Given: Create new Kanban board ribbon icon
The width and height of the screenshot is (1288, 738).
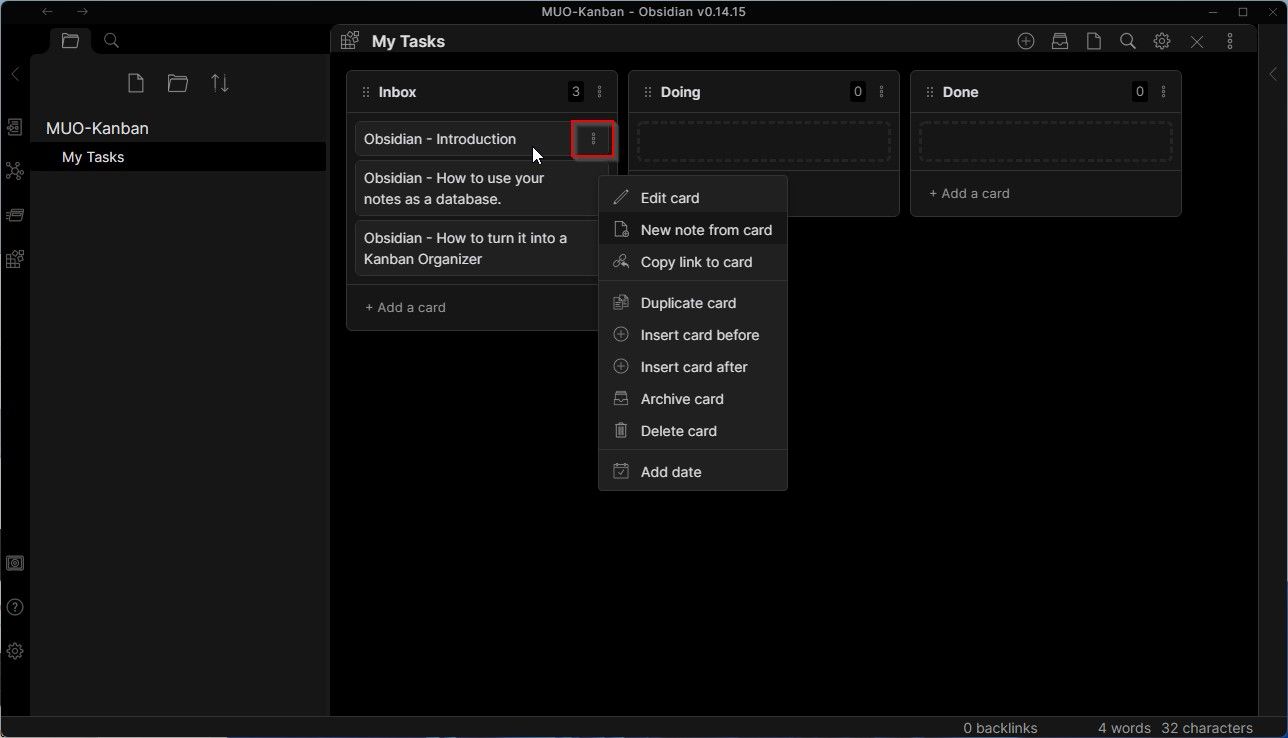Looking at the screenshot, I should [x=15, y=259].
